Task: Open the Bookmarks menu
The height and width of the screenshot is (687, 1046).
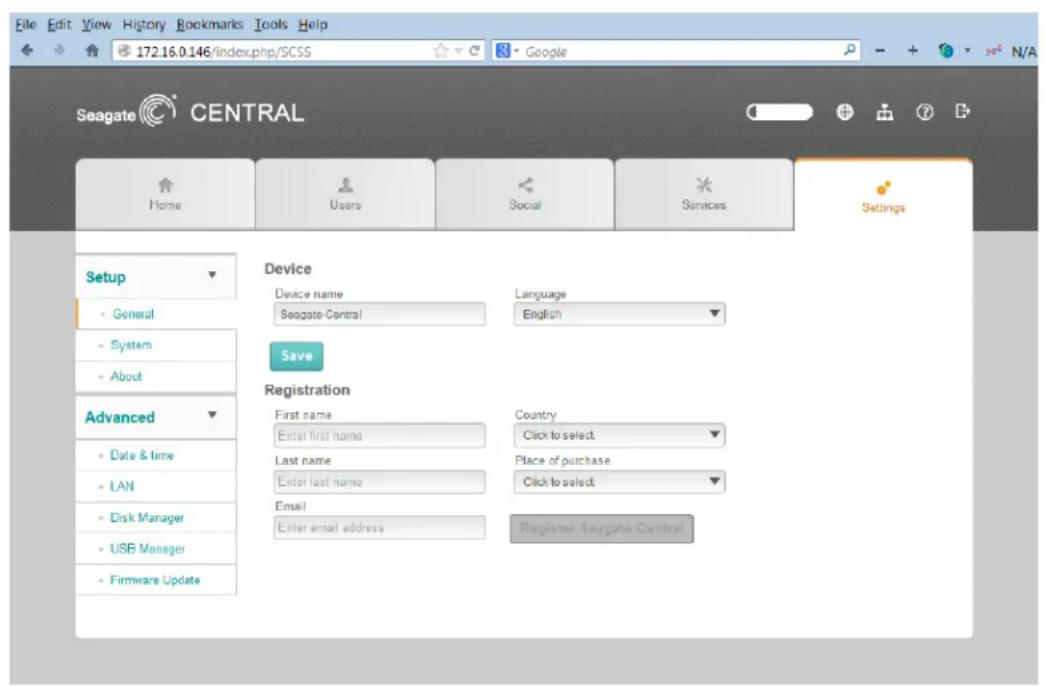Action: tap(209, 25)
